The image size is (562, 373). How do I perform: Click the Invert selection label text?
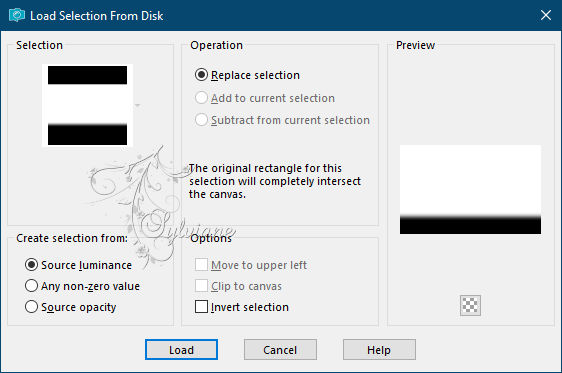(250, 307)
